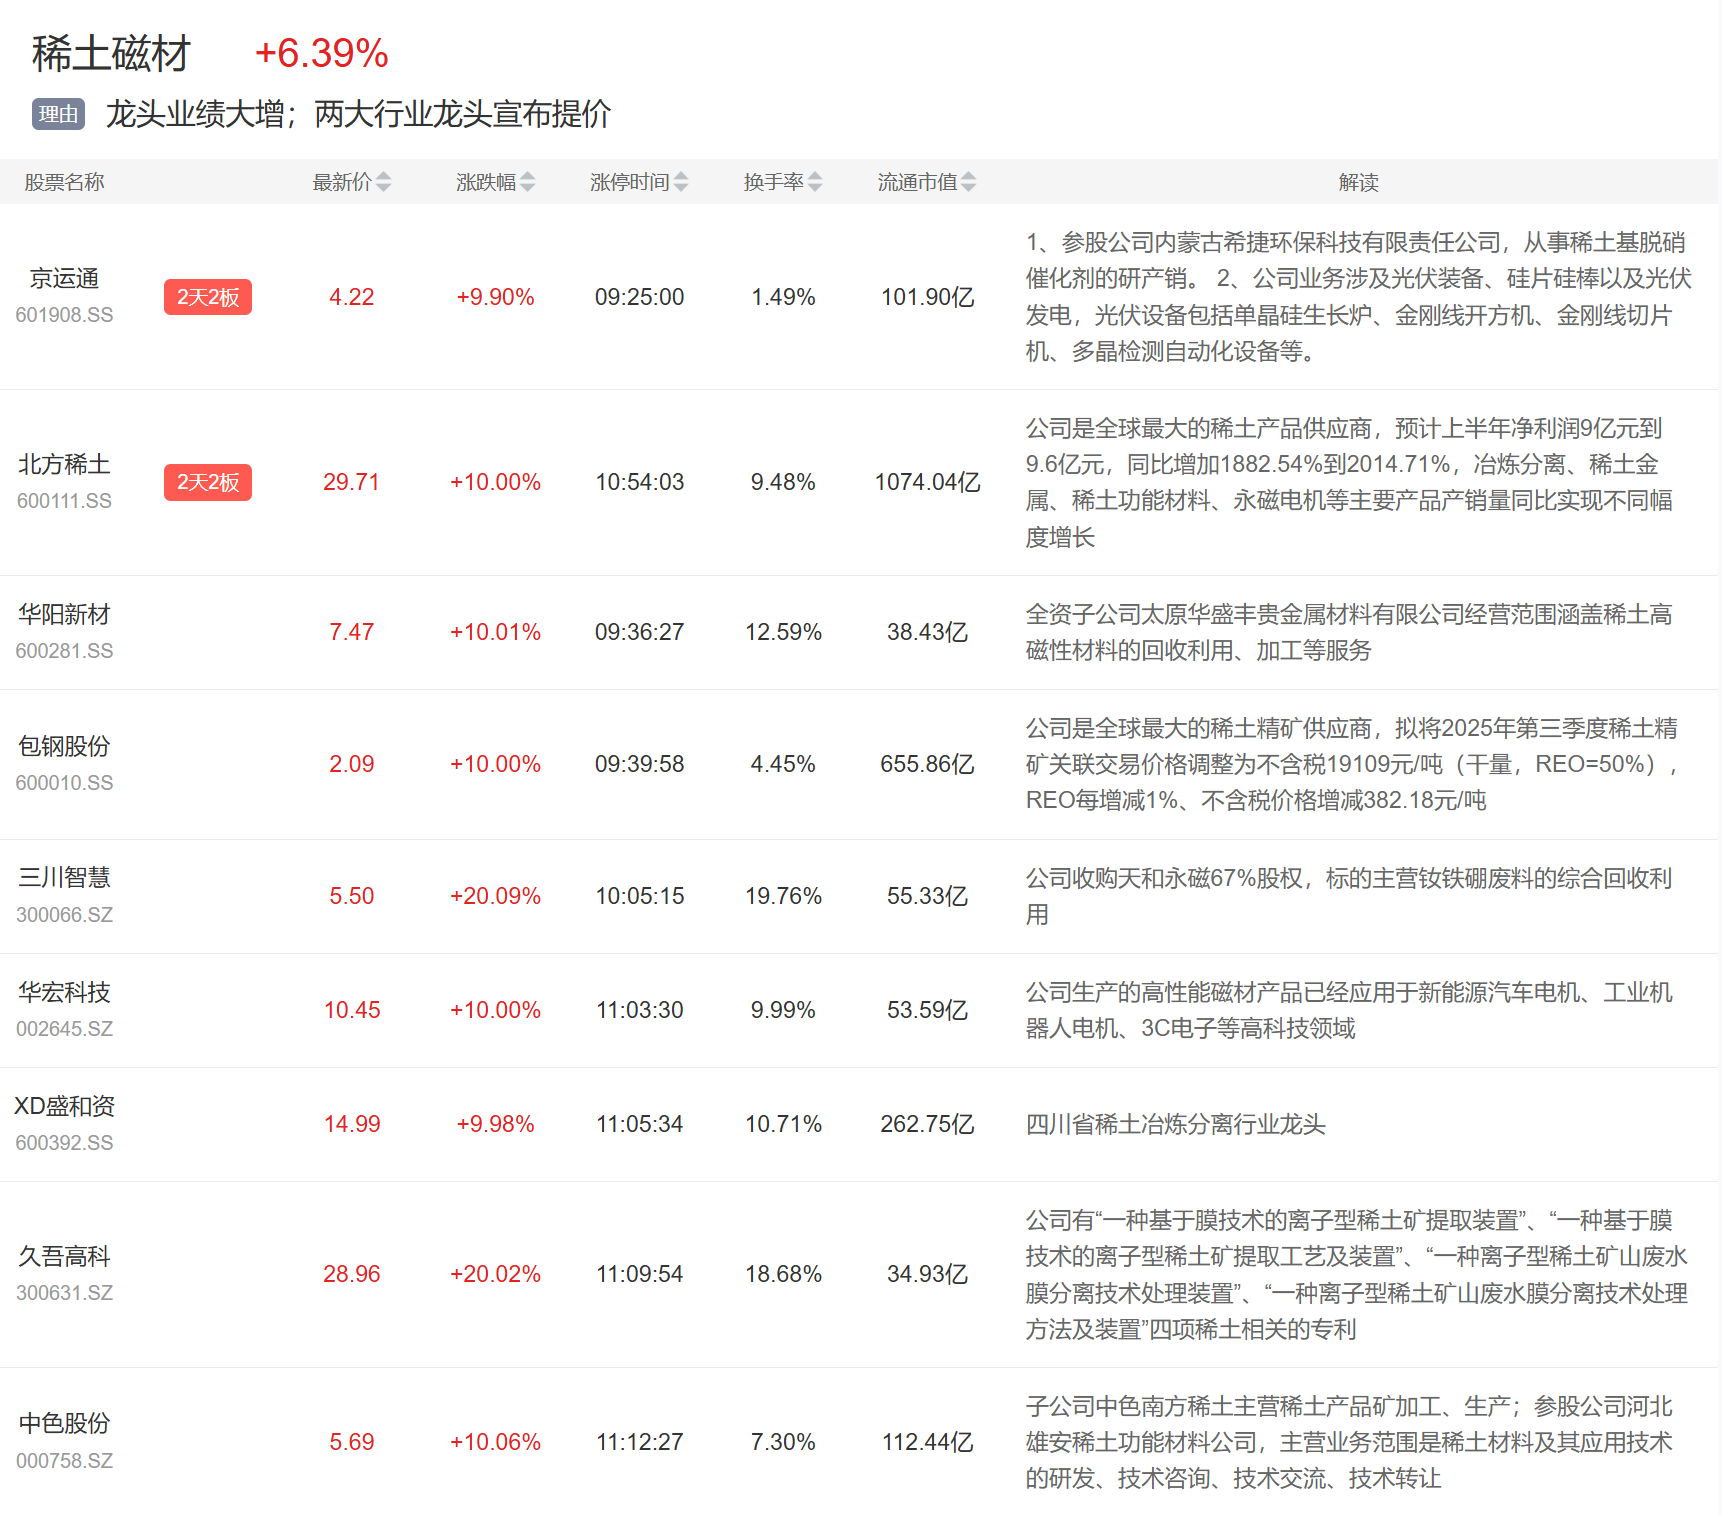Viewport: 1722px width, 1515px height.
Task: Open XD盛和资 stock link
Action: [x=64, y=1106]
